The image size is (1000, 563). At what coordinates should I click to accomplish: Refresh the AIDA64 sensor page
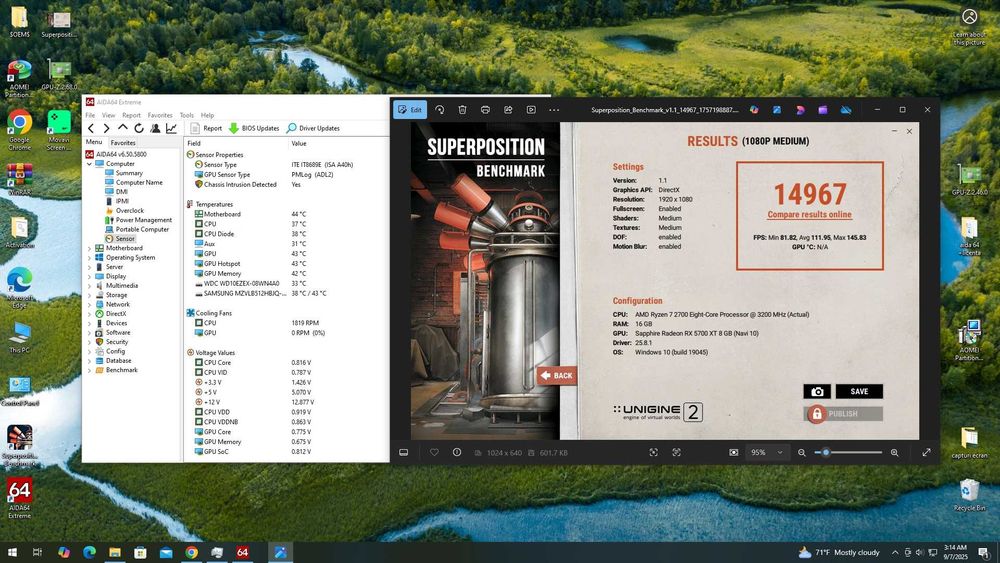coord(138,128)
